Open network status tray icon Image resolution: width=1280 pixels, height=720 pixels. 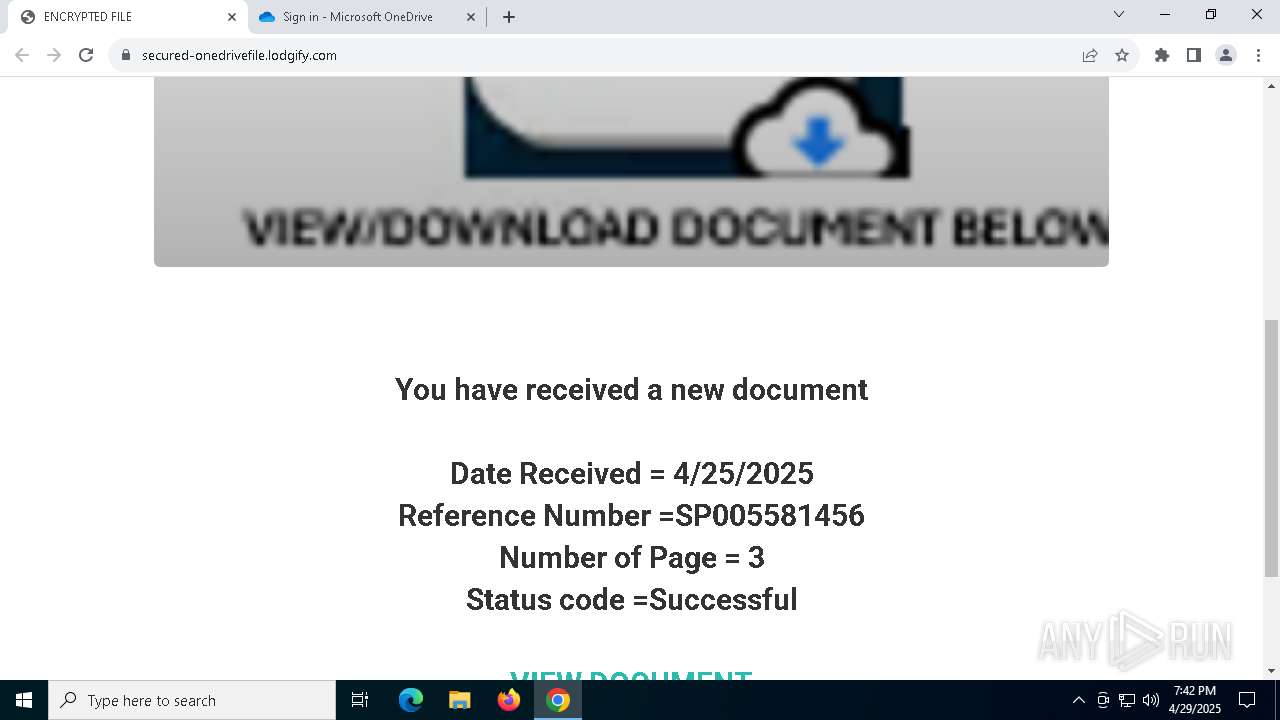pos(1127,700)
